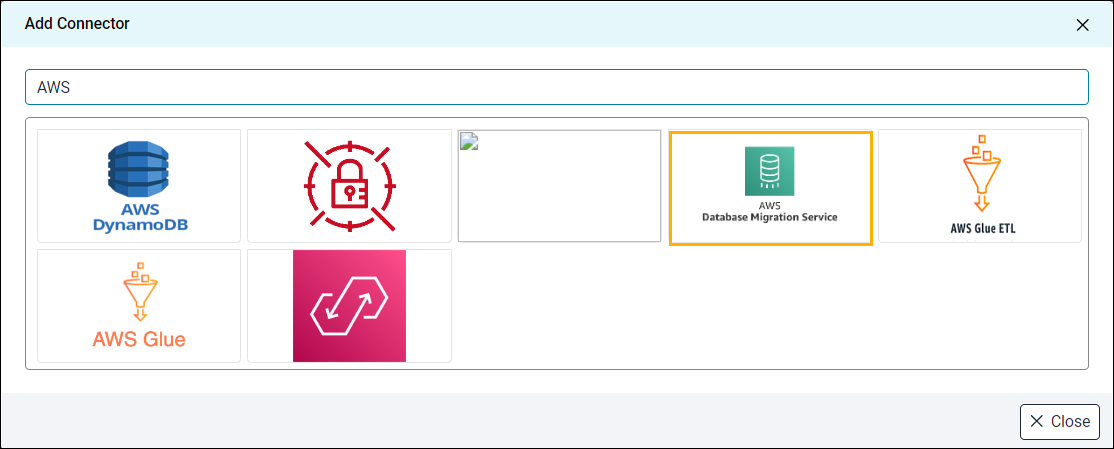Choose the red padlock target connector
The image size is (1114, 449).
click(x=350, y=186)
